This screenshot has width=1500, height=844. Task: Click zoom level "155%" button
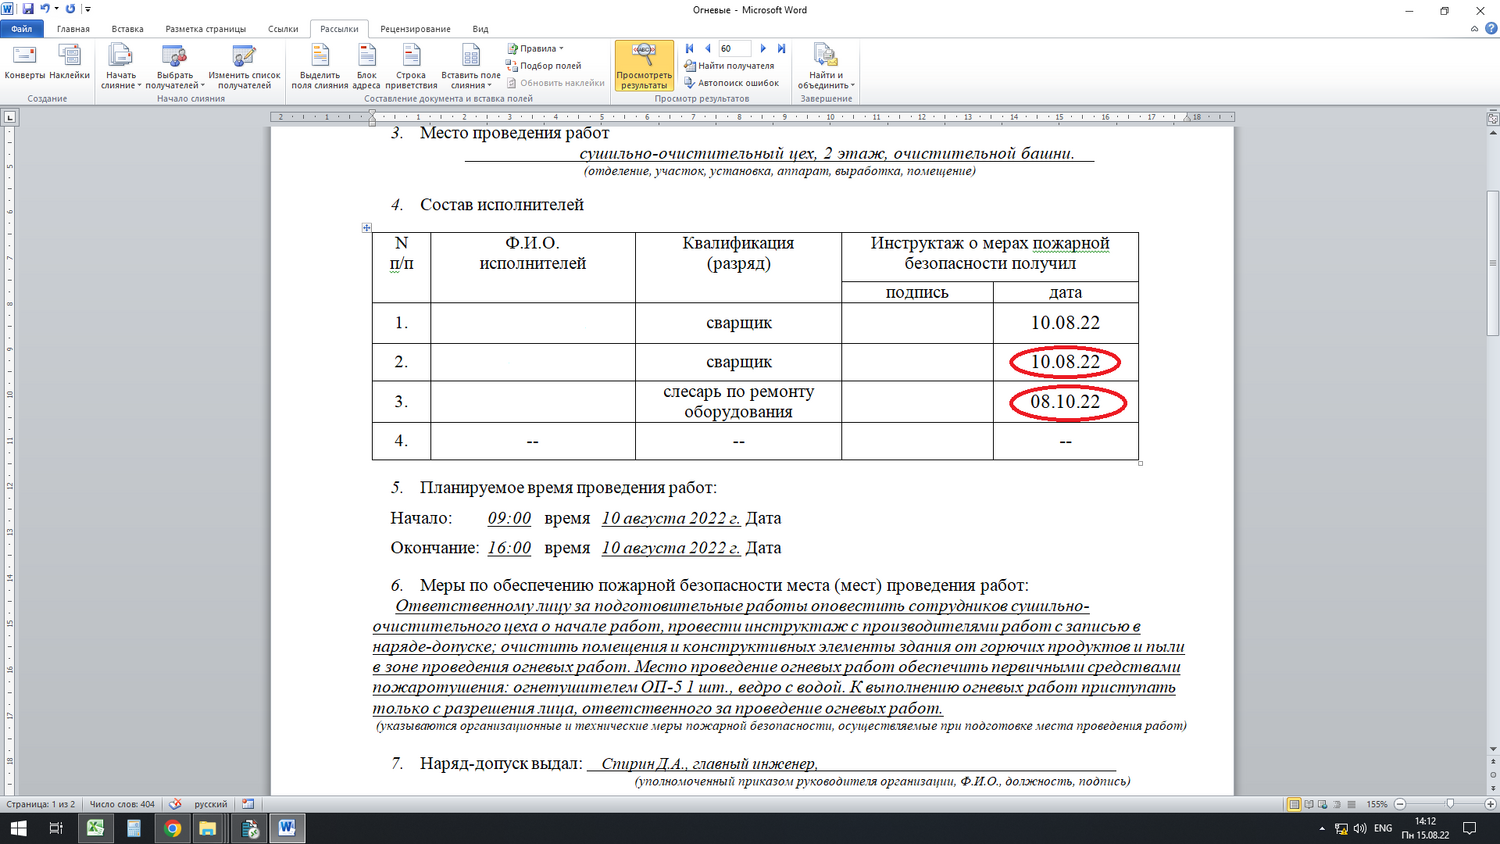click(x=1377, y=804)
